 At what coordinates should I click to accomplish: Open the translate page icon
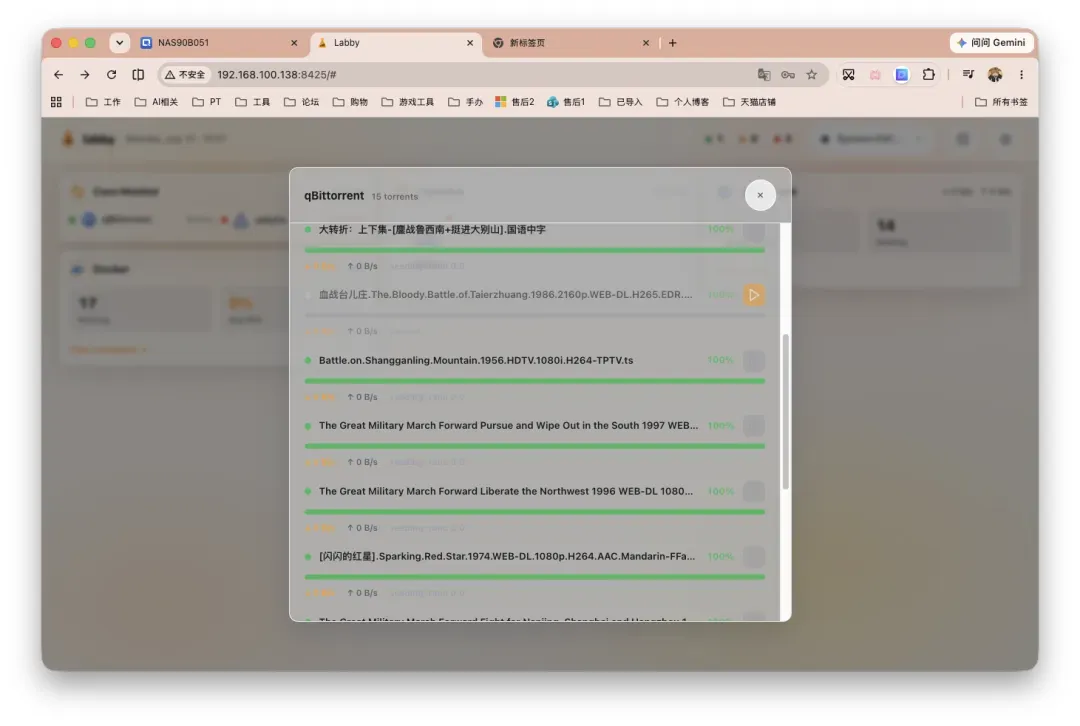point(764,74)
